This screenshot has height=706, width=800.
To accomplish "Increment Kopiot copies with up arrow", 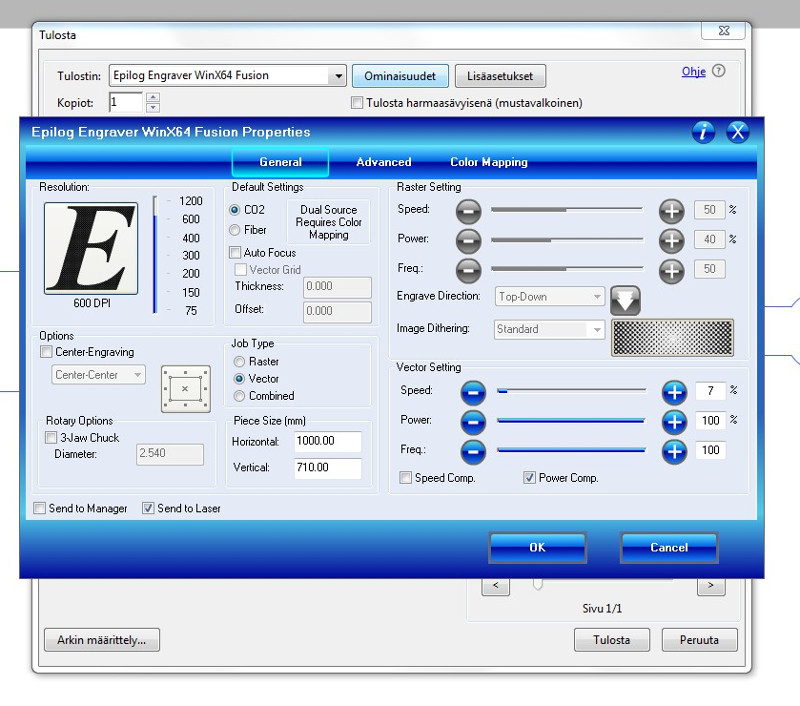I will pos(153,97).
